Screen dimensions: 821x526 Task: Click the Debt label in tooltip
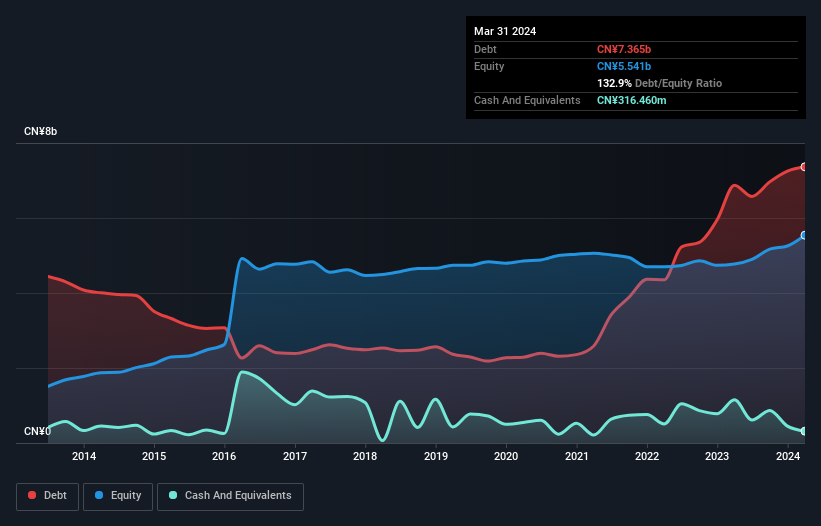(485, 49)
